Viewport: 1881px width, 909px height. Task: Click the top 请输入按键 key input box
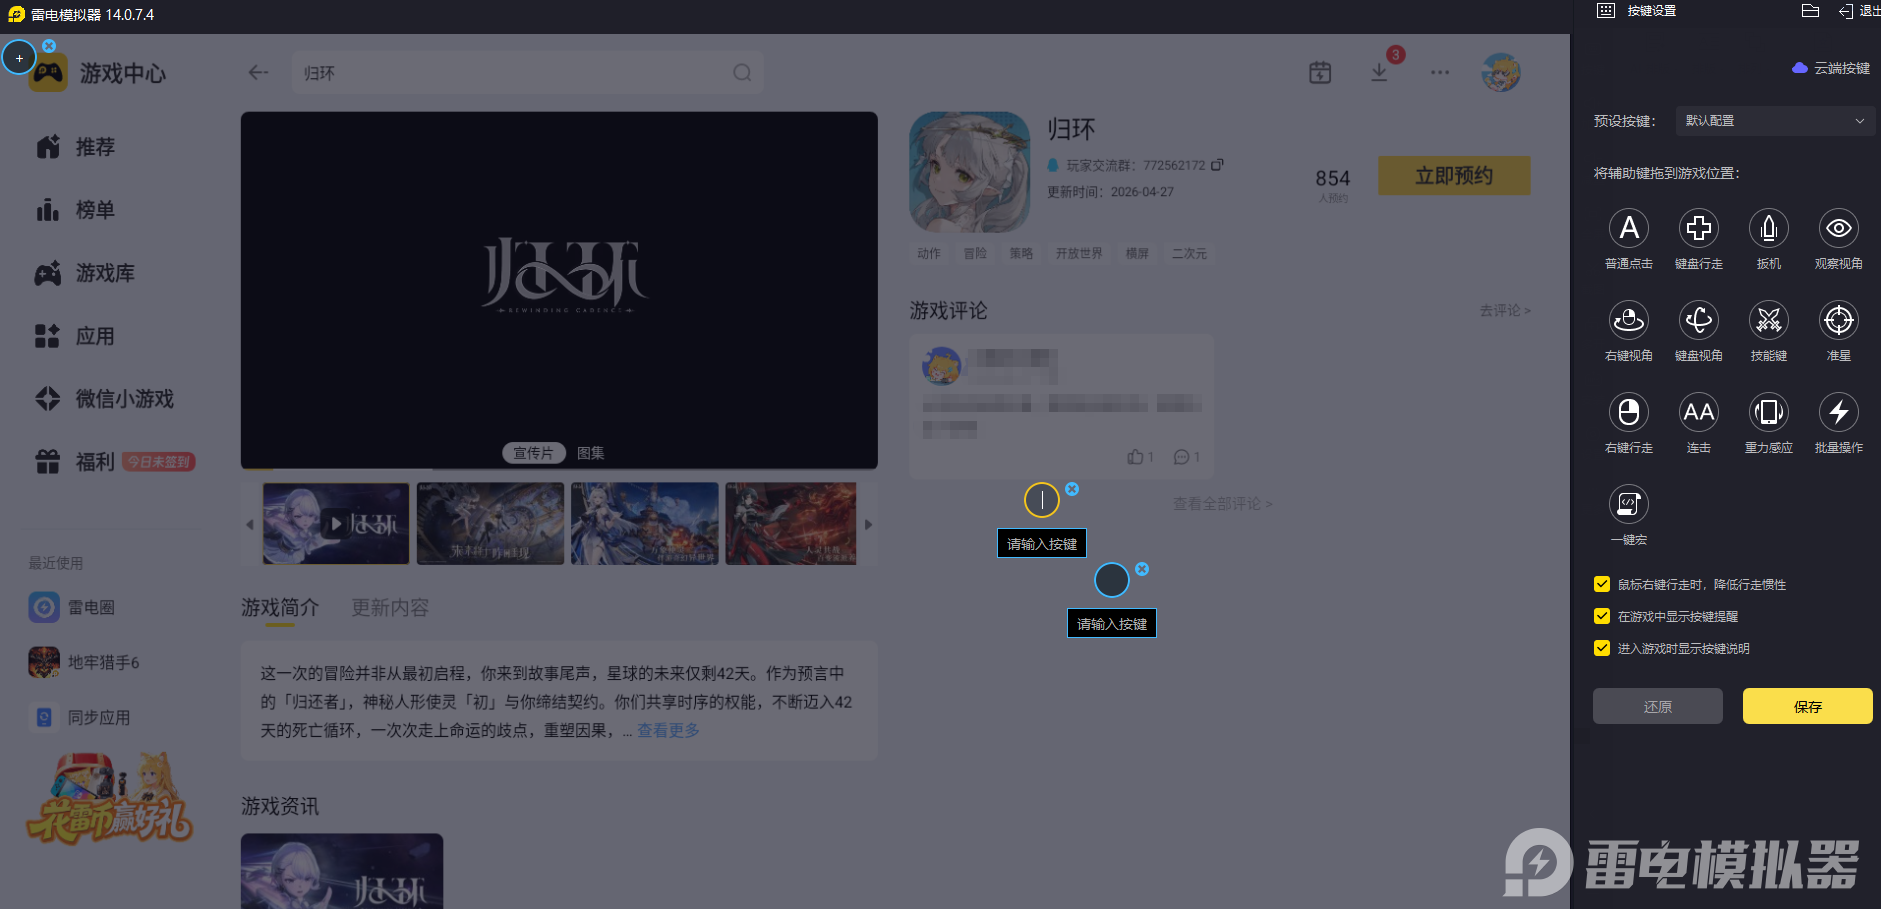[1042, 543]
